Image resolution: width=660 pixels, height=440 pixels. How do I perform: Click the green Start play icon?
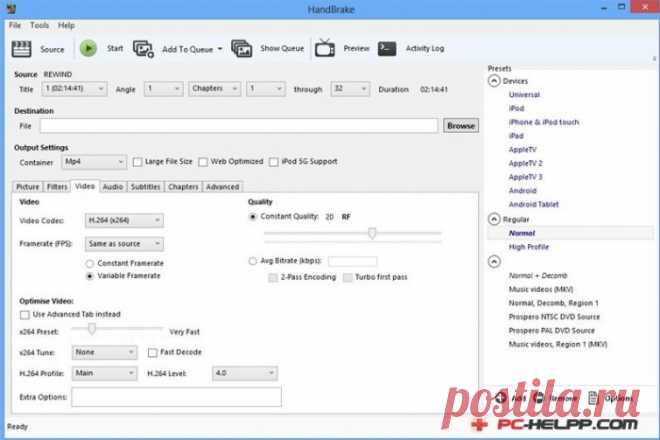[88, 48]
